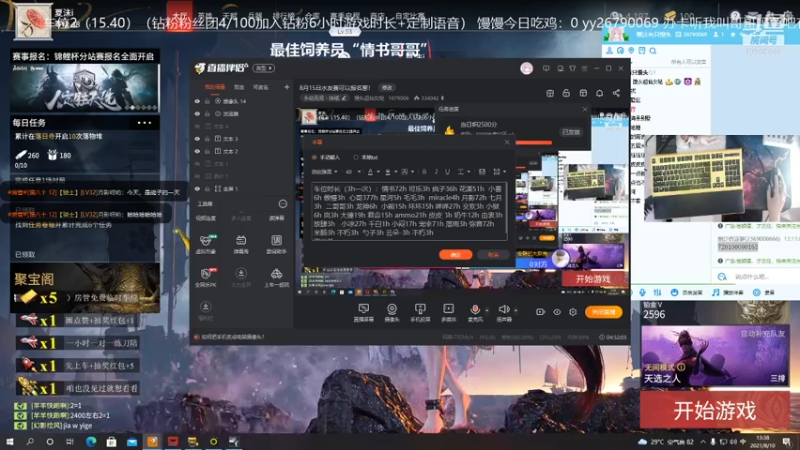Open the last toolbar layout dropdown
800x450 pixels.
point(499,172)
